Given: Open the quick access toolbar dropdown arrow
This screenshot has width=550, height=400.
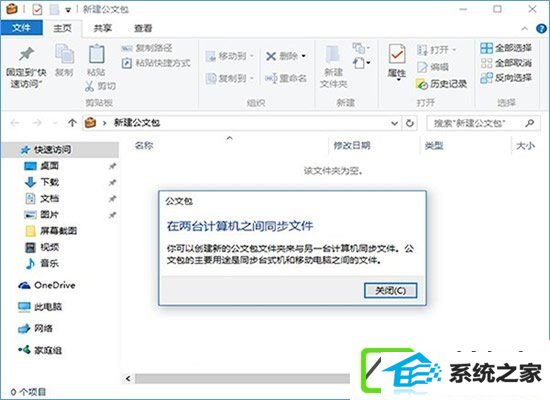Looking at the screenshot, I should click(68, 11).
